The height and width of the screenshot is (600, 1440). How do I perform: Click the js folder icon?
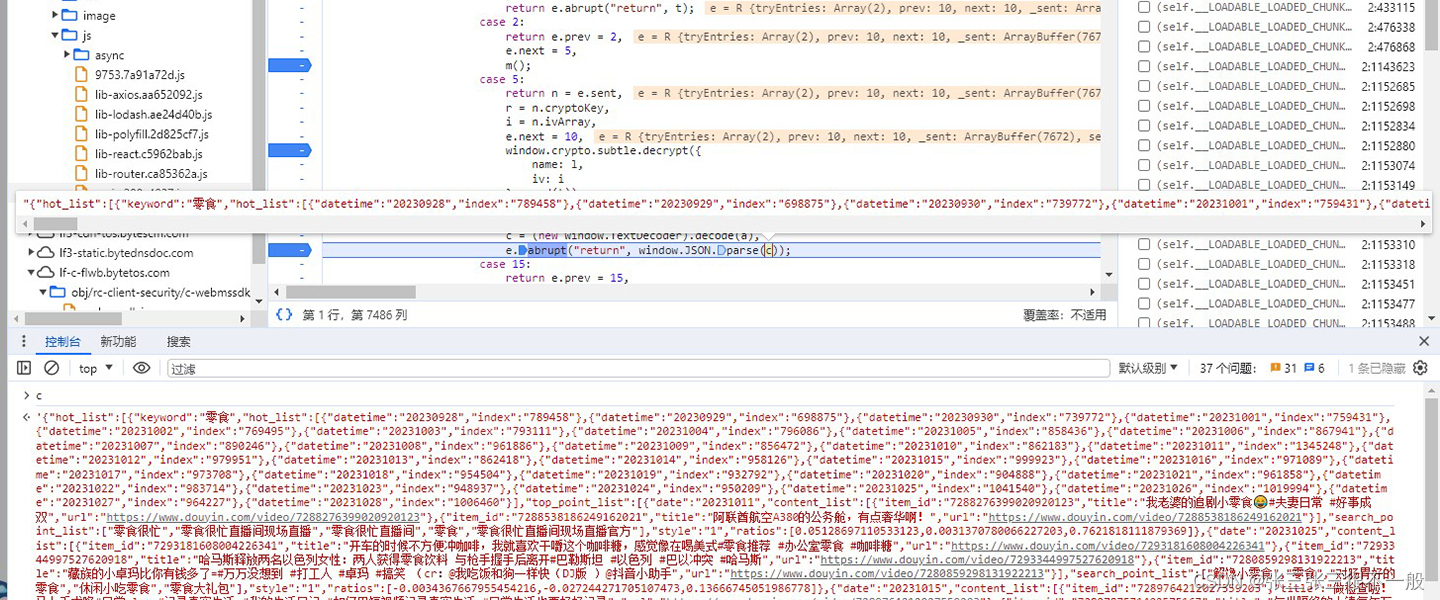click(69, 35)
